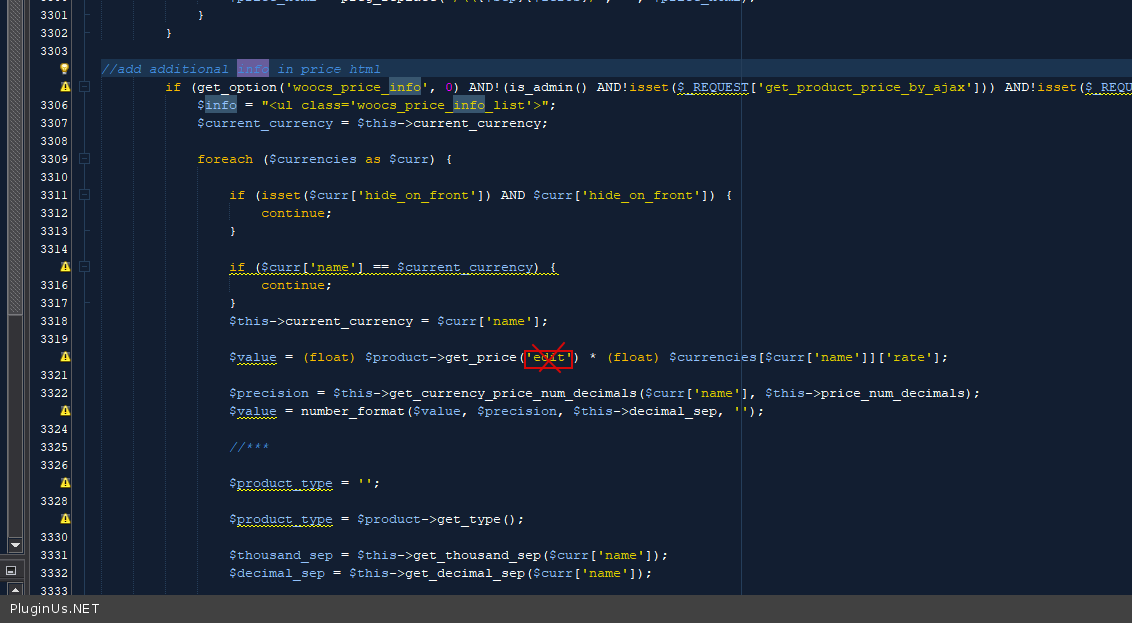The height and width of the screenshot is (623, 1132).
Task: Click warning icon beside get_type() line
Action: 65,519
